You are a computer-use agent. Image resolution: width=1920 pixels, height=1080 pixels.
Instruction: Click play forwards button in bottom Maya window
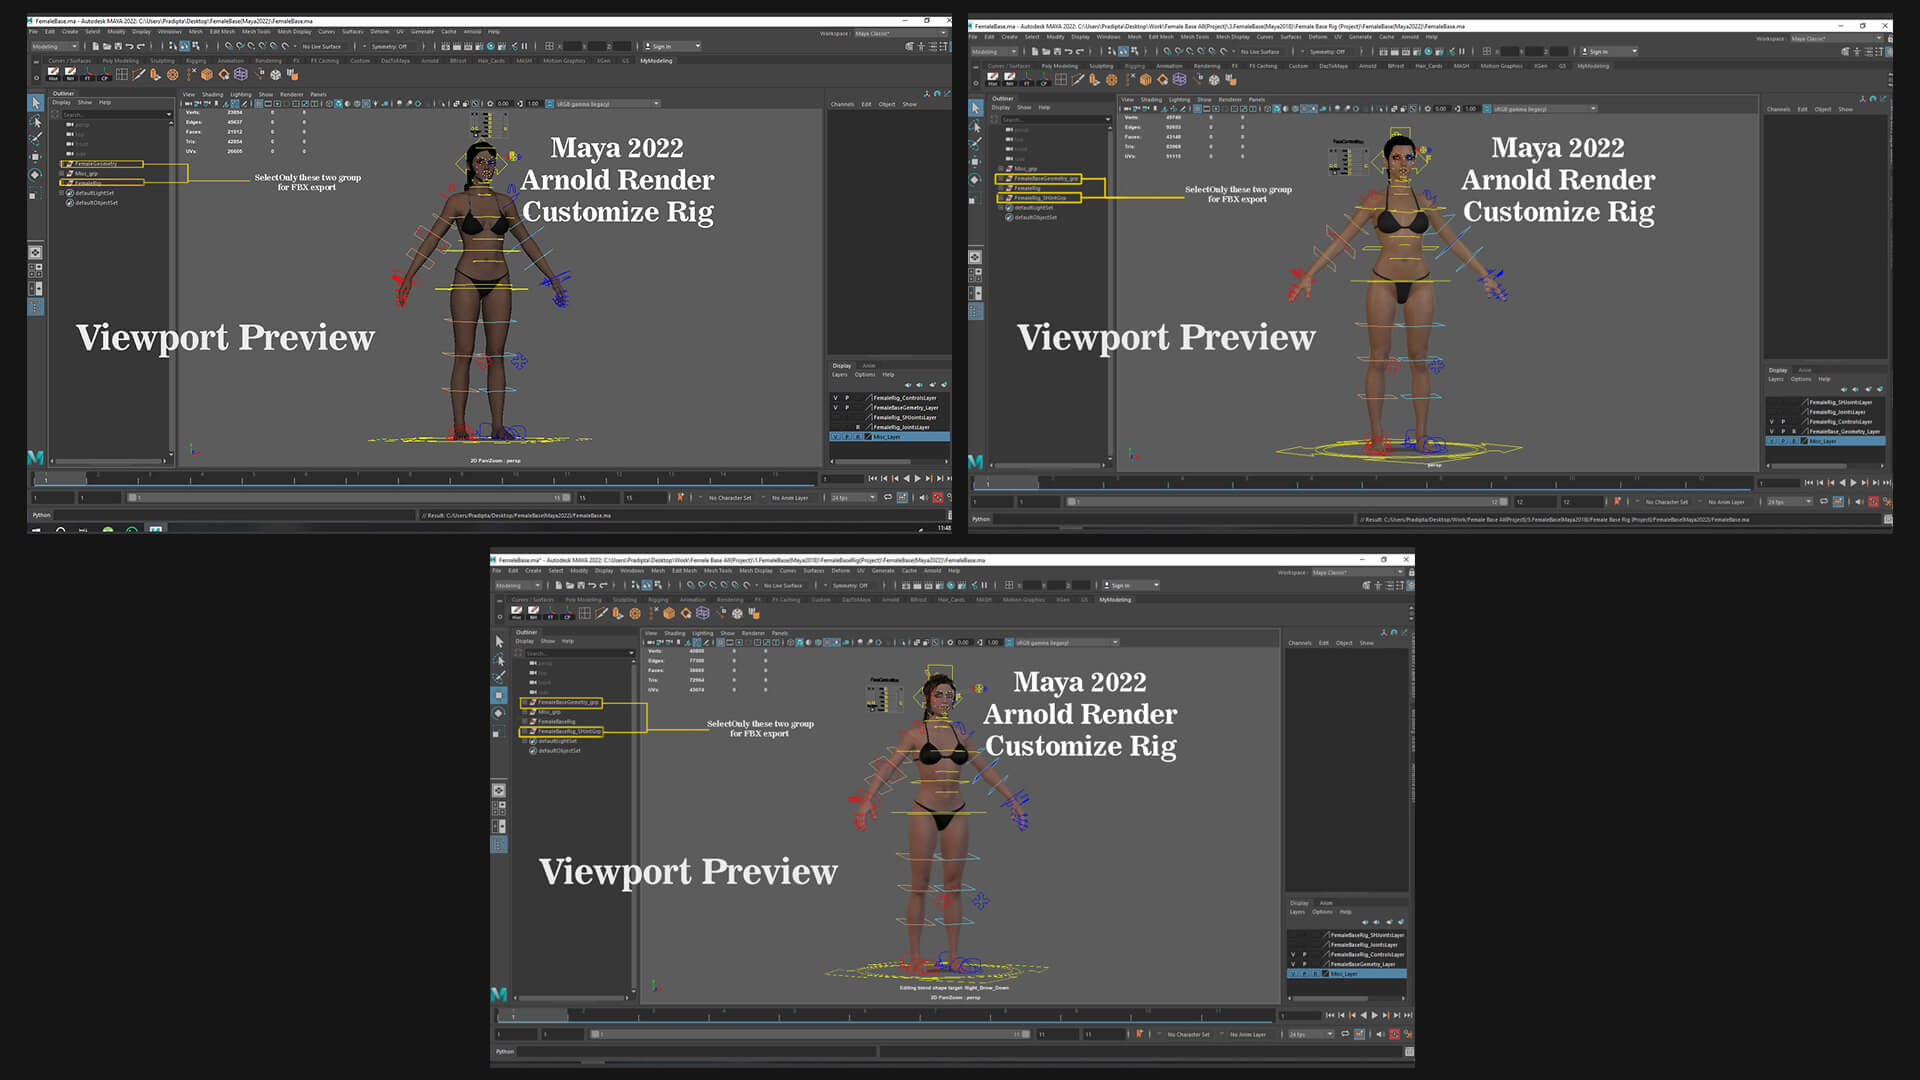pyautogui.click(x=1375, y=1015)
